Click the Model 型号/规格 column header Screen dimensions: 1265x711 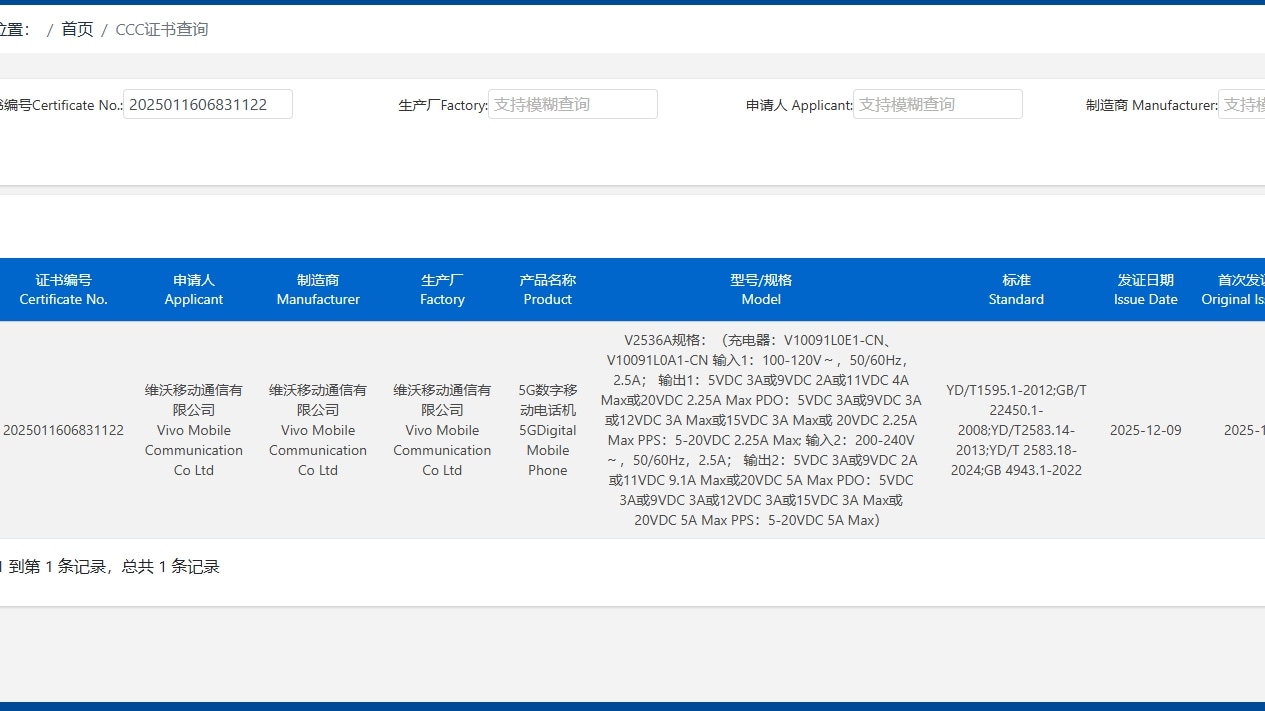(761, 289)
